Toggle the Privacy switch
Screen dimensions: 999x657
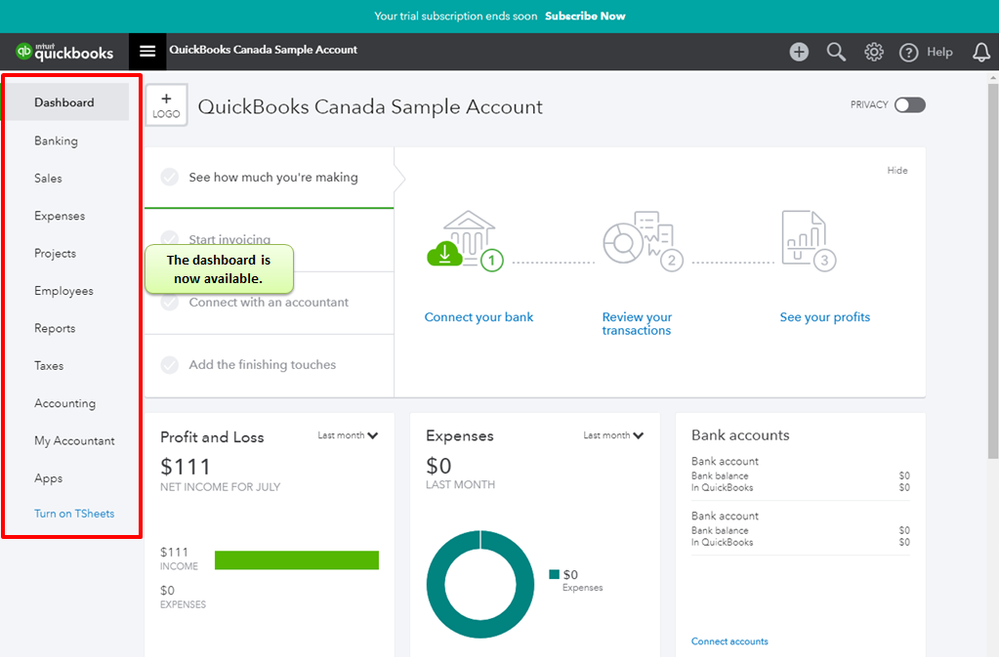[909, 105]
